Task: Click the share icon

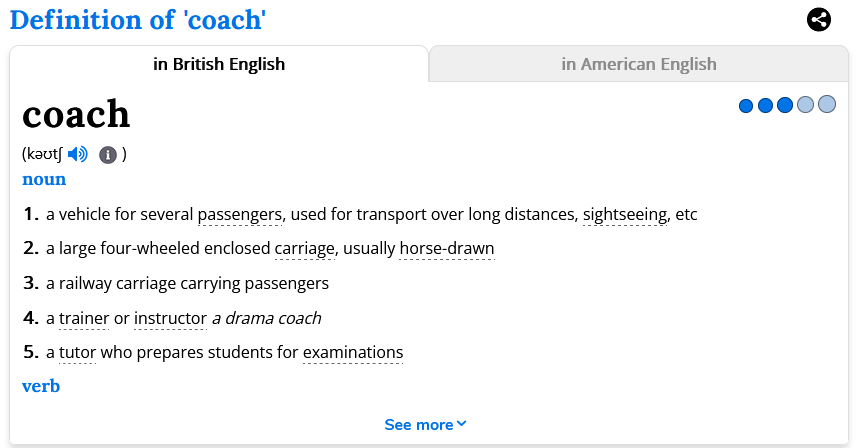Action: point(819,19)
